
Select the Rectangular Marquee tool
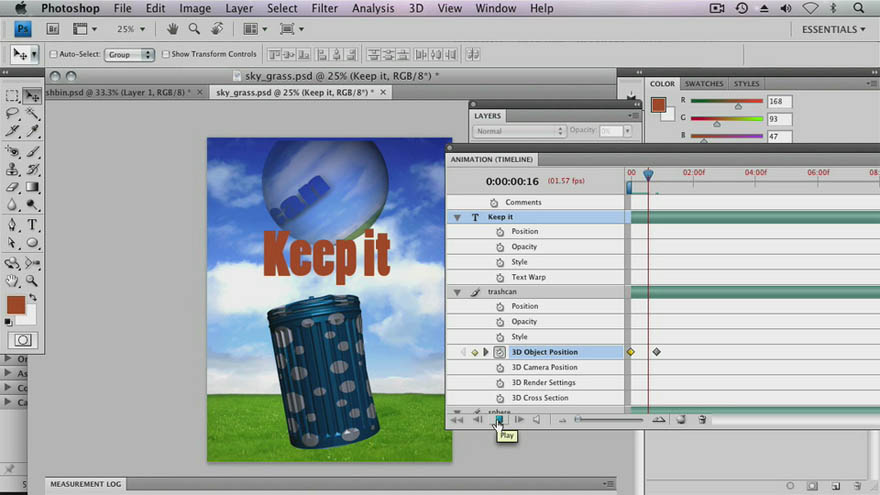[x=12, y=96]
